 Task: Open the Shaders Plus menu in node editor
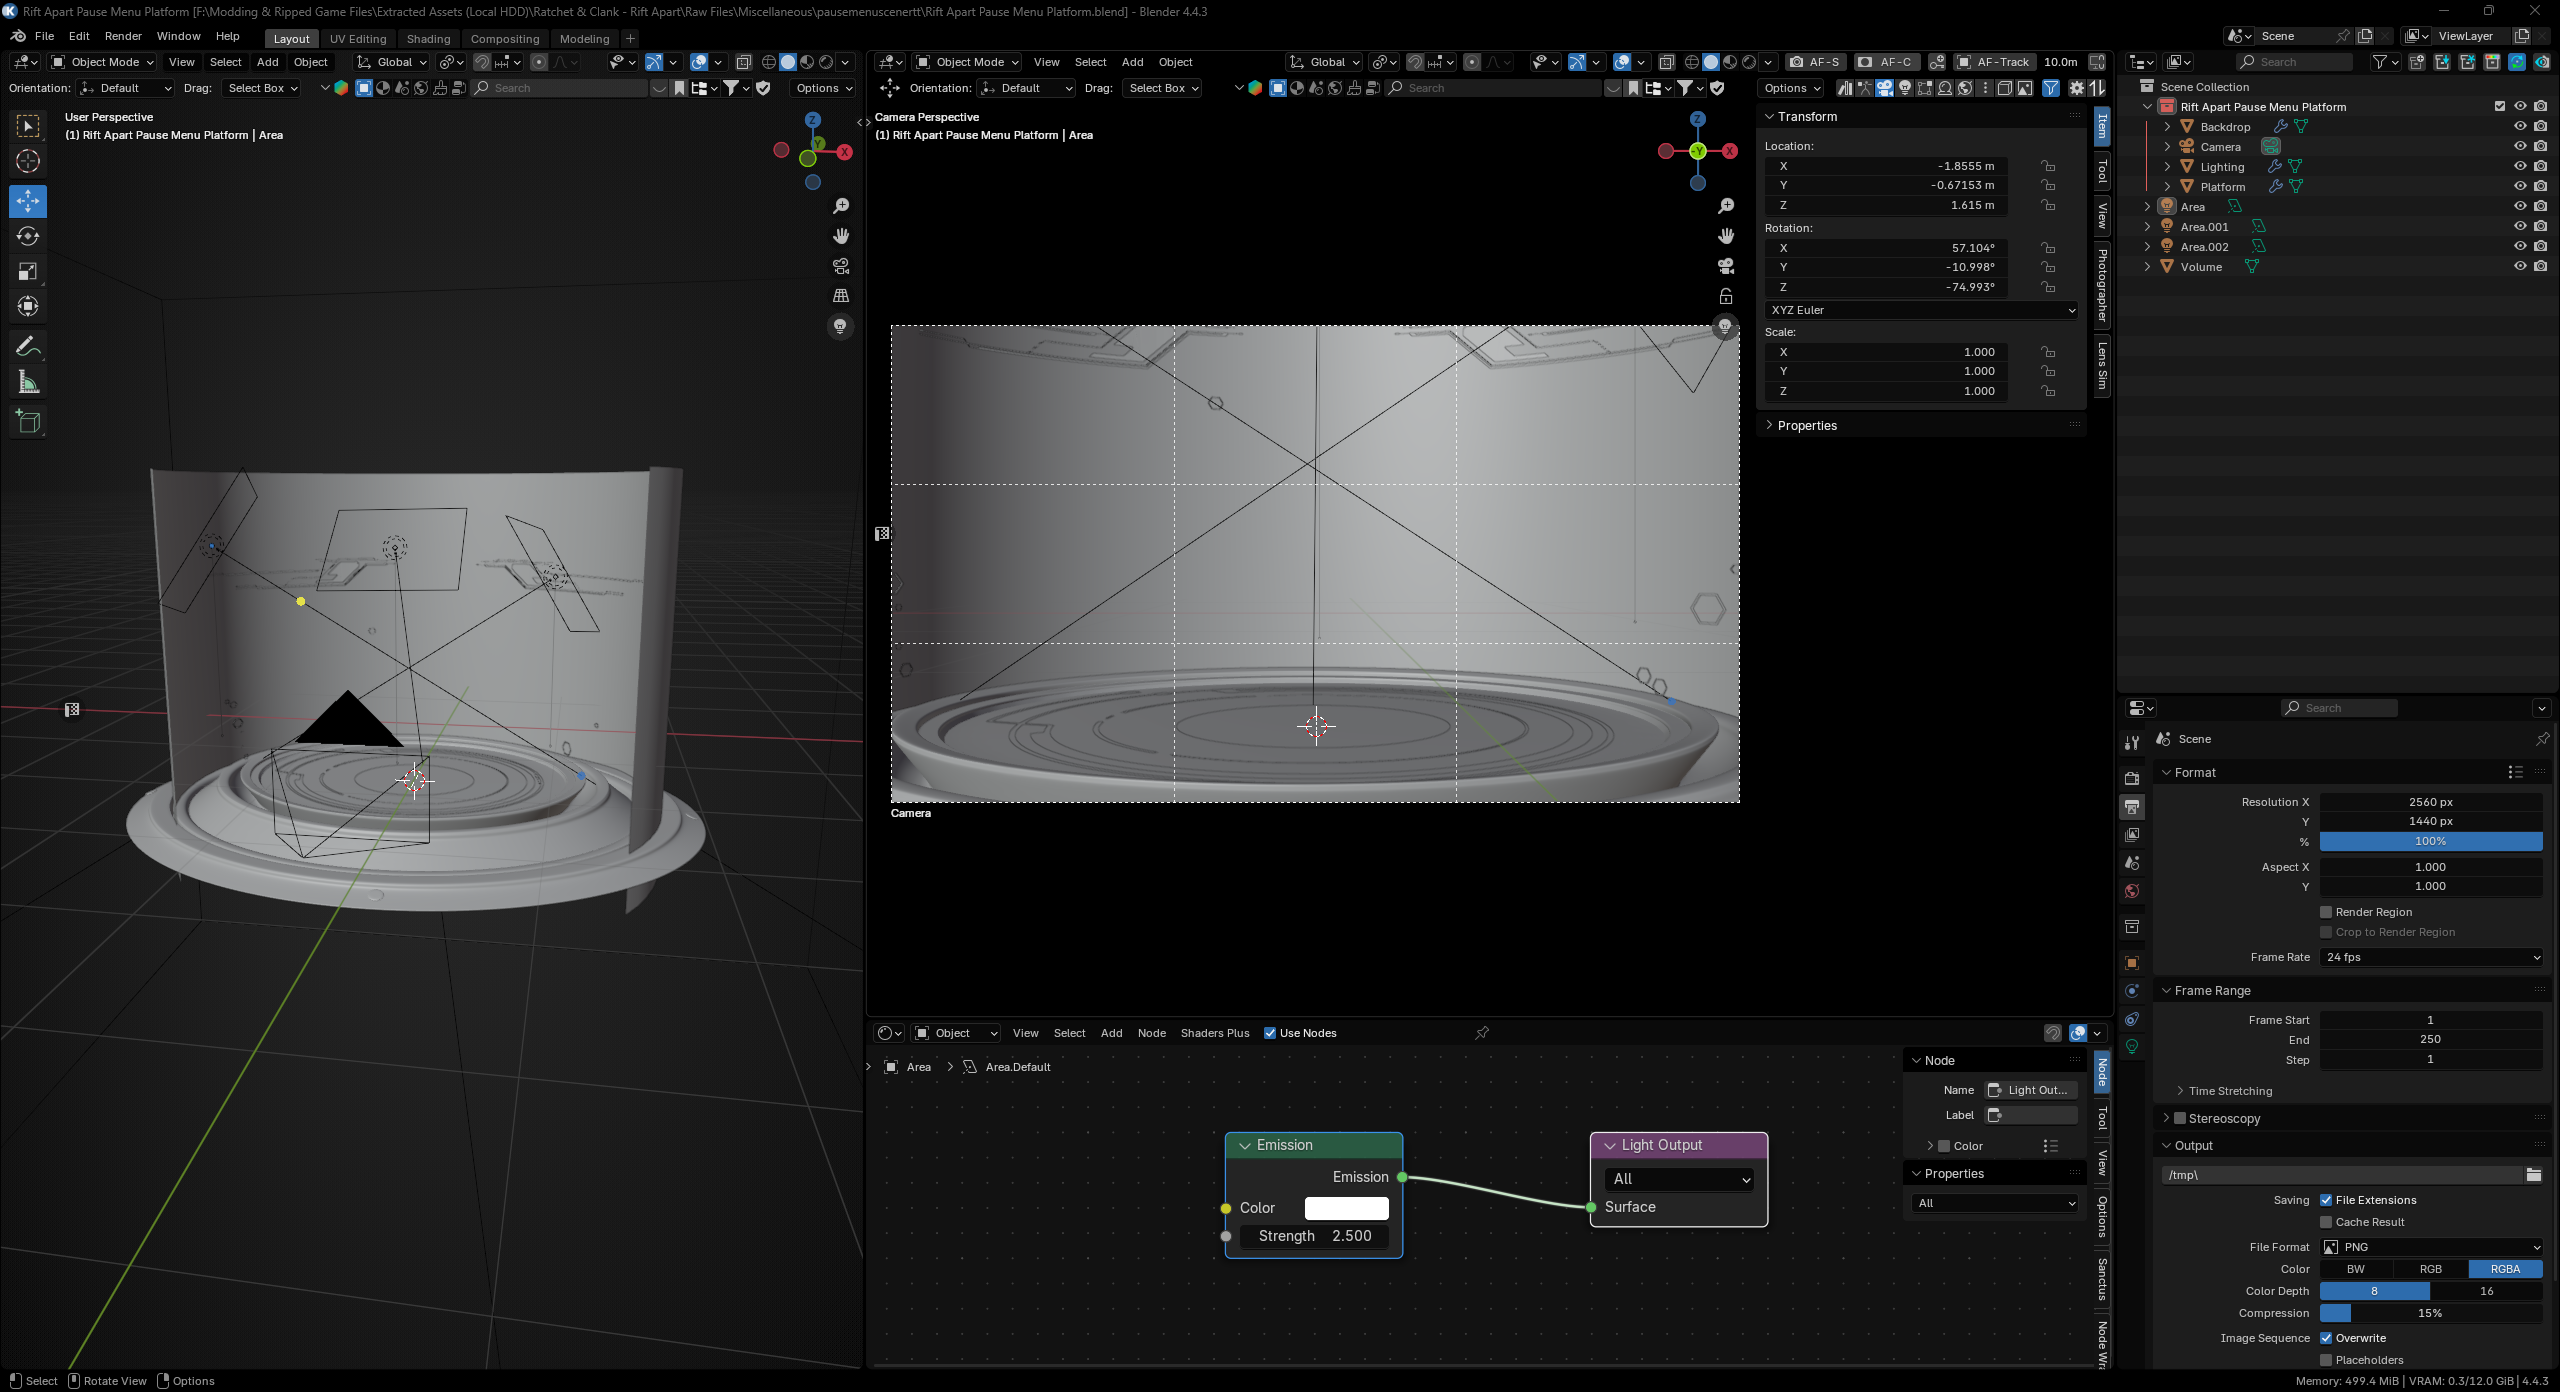tap(1215, 1033)
